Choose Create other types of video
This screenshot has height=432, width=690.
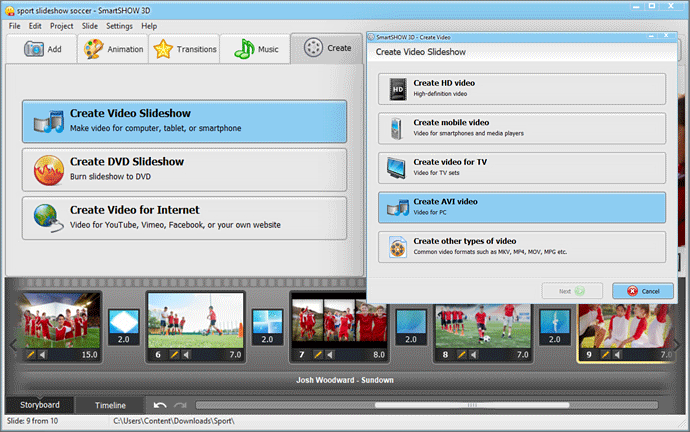tap(521, 247)
